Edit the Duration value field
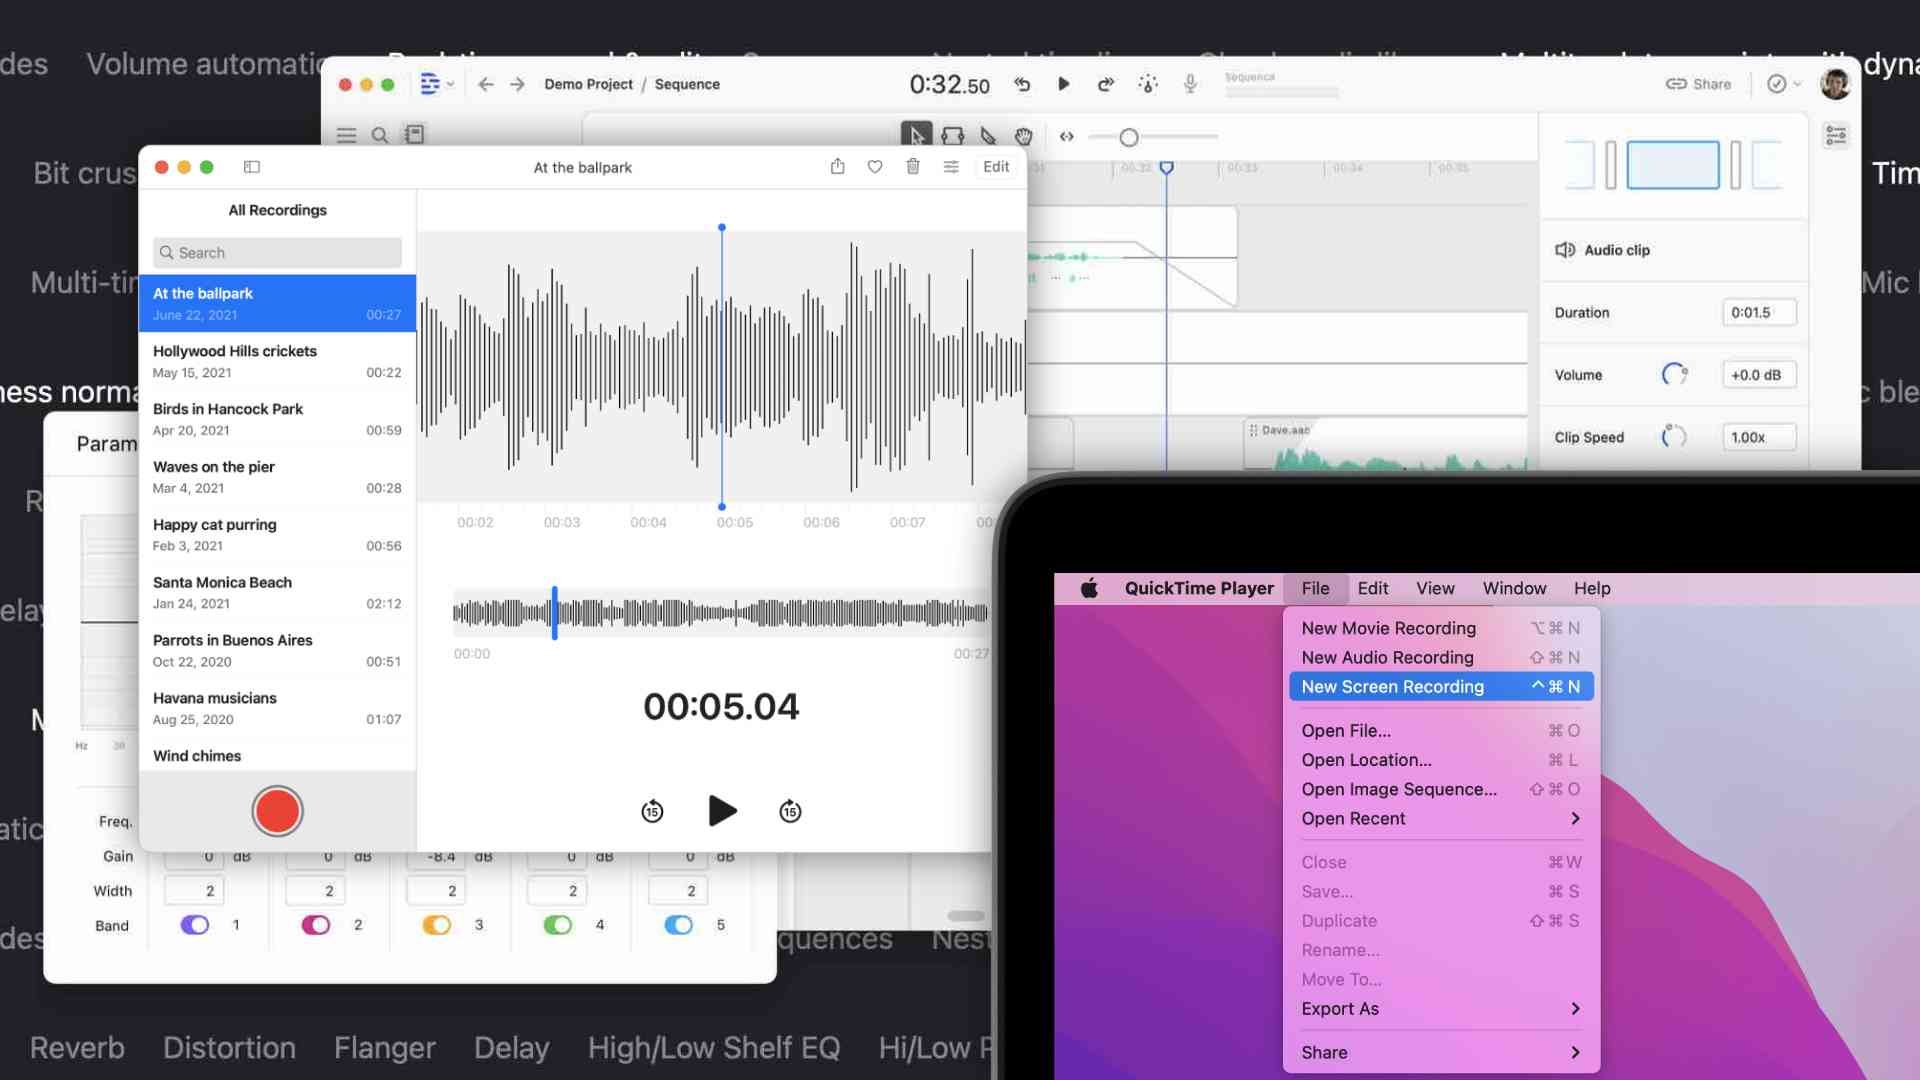 (1759, 312)
